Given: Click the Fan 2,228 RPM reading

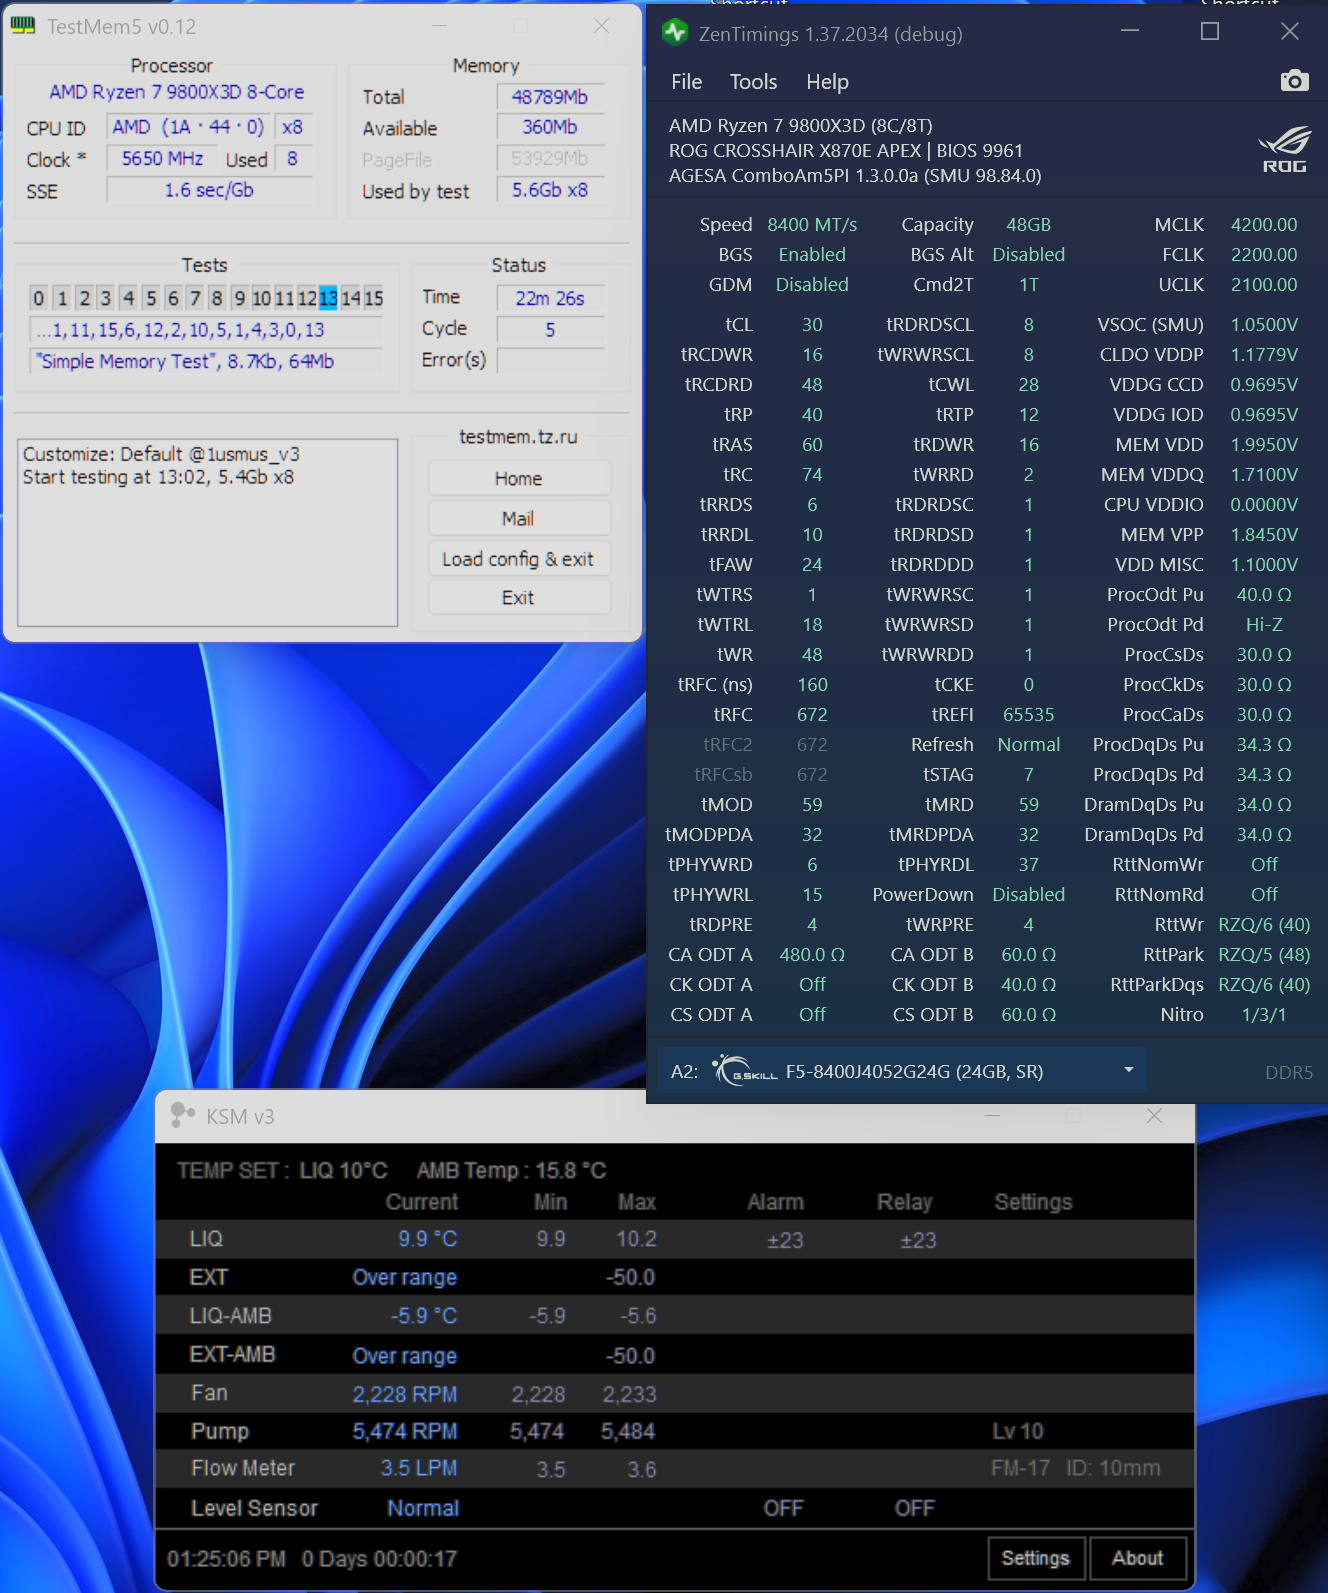Looking at the screenshot, I should click(405, 1394).
